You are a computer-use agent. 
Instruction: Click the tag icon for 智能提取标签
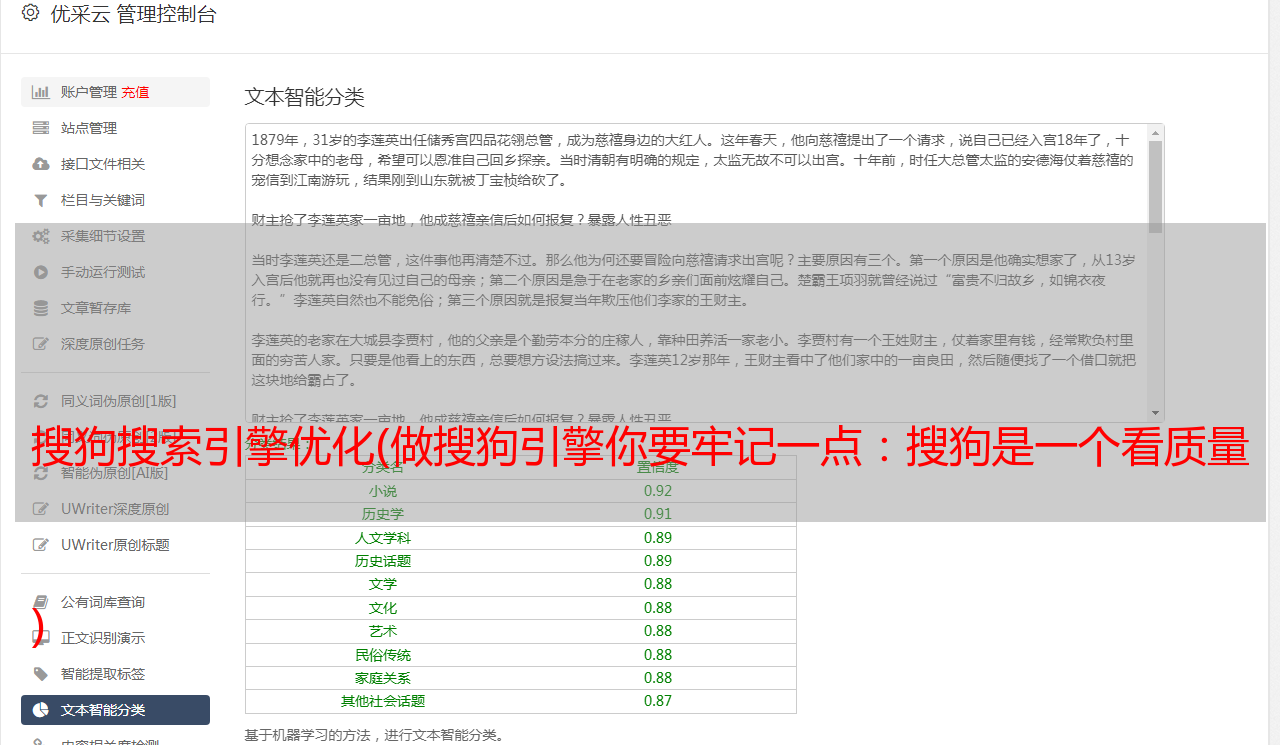pyautogui.click(x=41, y=674)
